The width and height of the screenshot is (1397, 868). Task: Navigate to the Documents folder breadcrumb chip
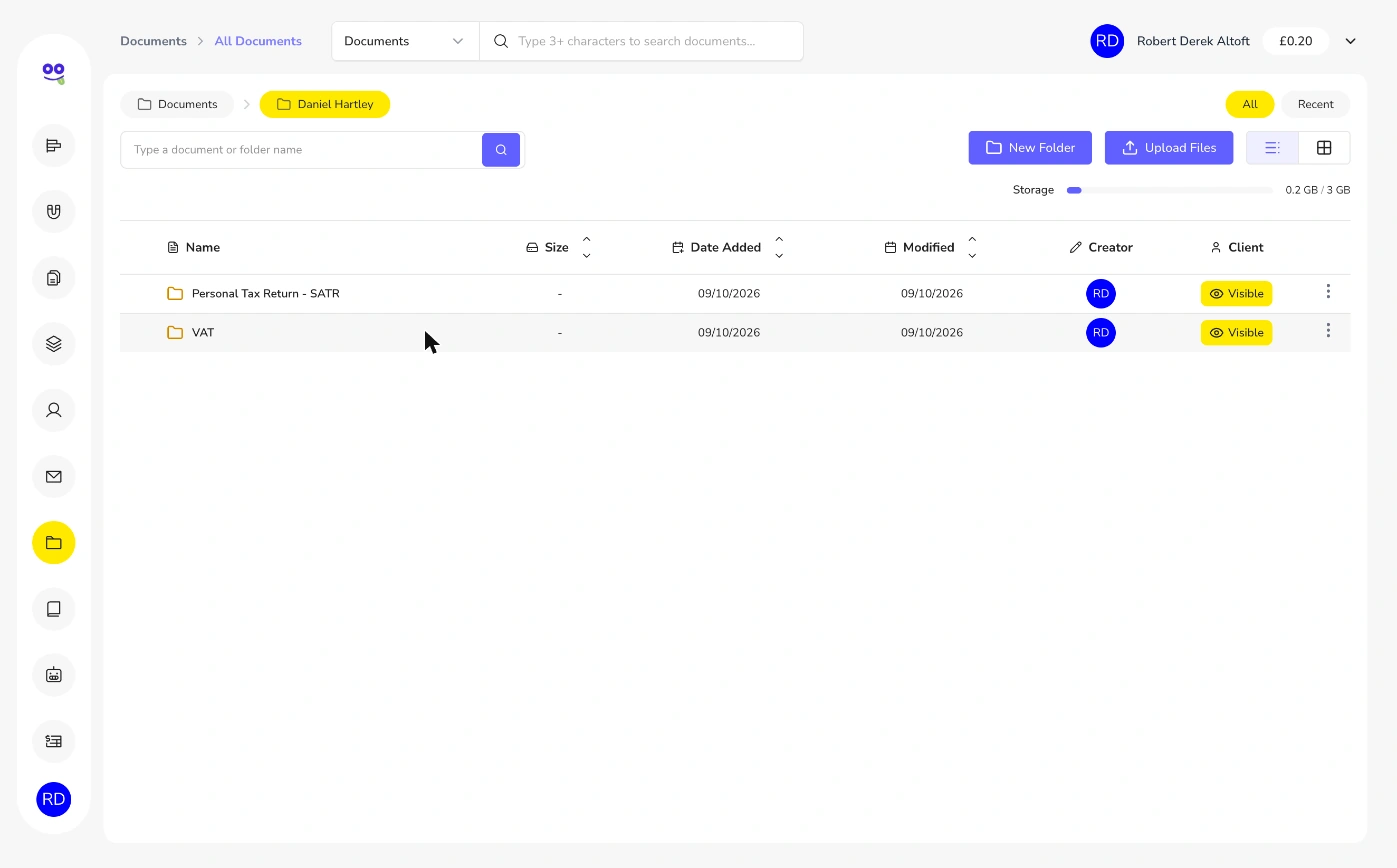coord(177,104)
